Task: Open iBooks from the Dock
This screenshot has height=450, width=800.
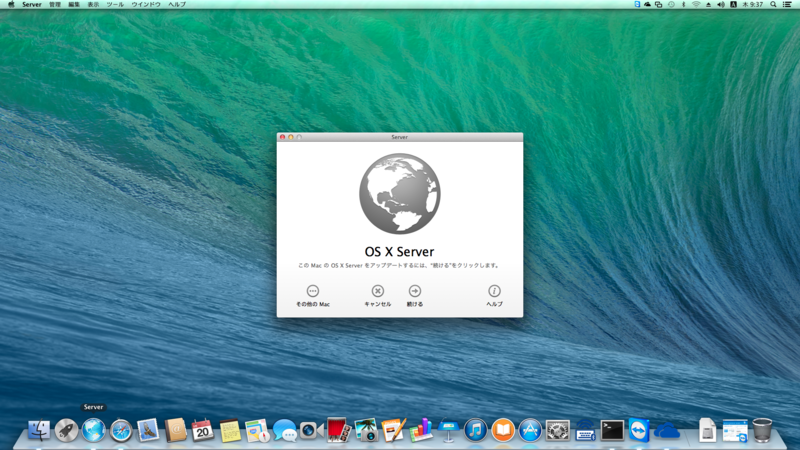Action: pos(503,430)
